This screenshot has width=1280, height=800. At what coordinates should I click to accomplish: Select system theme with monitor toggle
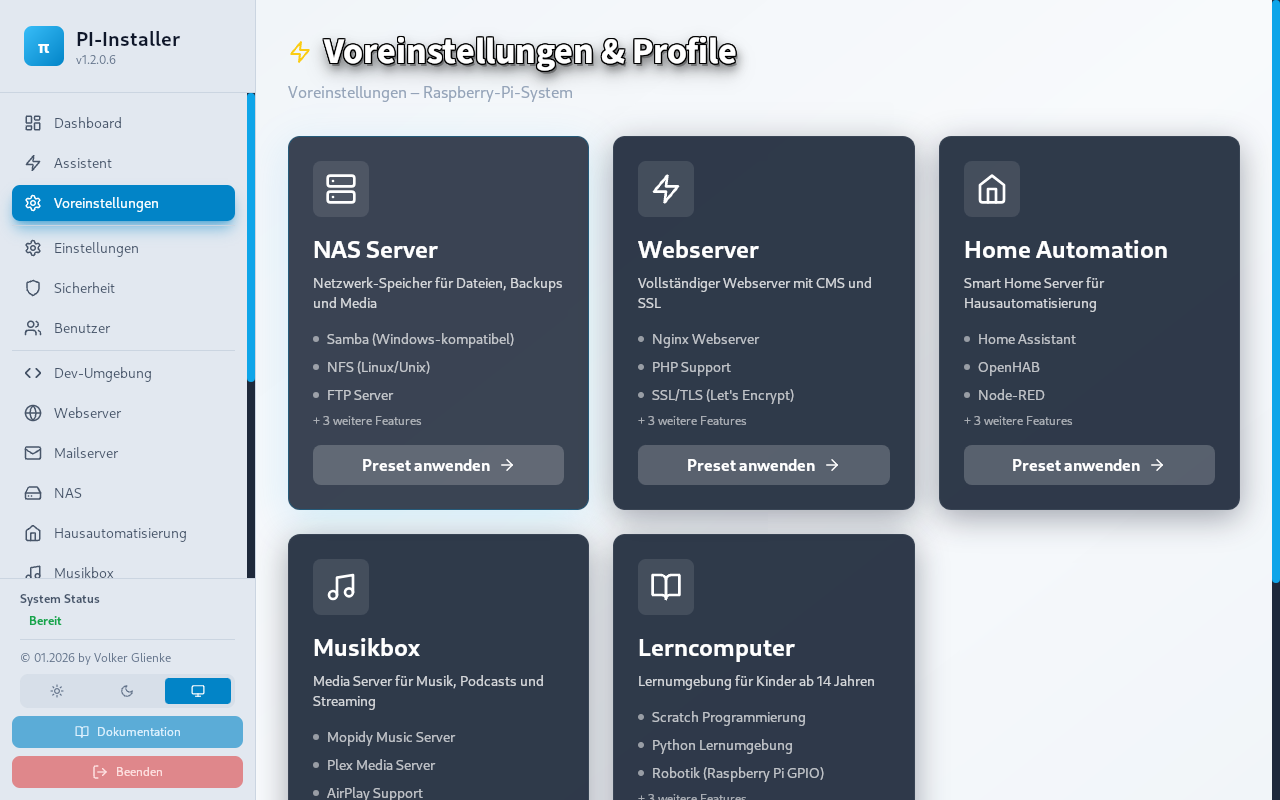198,691
